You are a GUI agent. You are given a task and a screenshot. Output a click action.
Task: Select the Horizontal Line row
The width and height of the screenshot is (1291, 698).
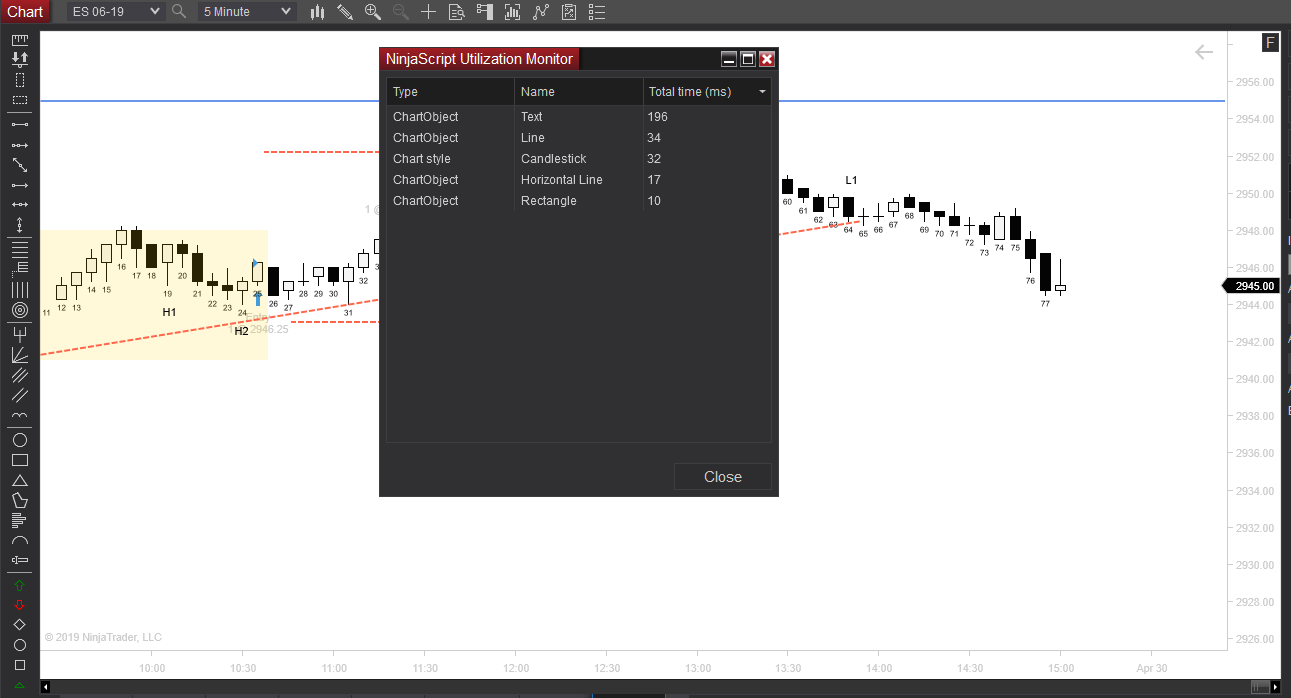(x=579, y=180)
